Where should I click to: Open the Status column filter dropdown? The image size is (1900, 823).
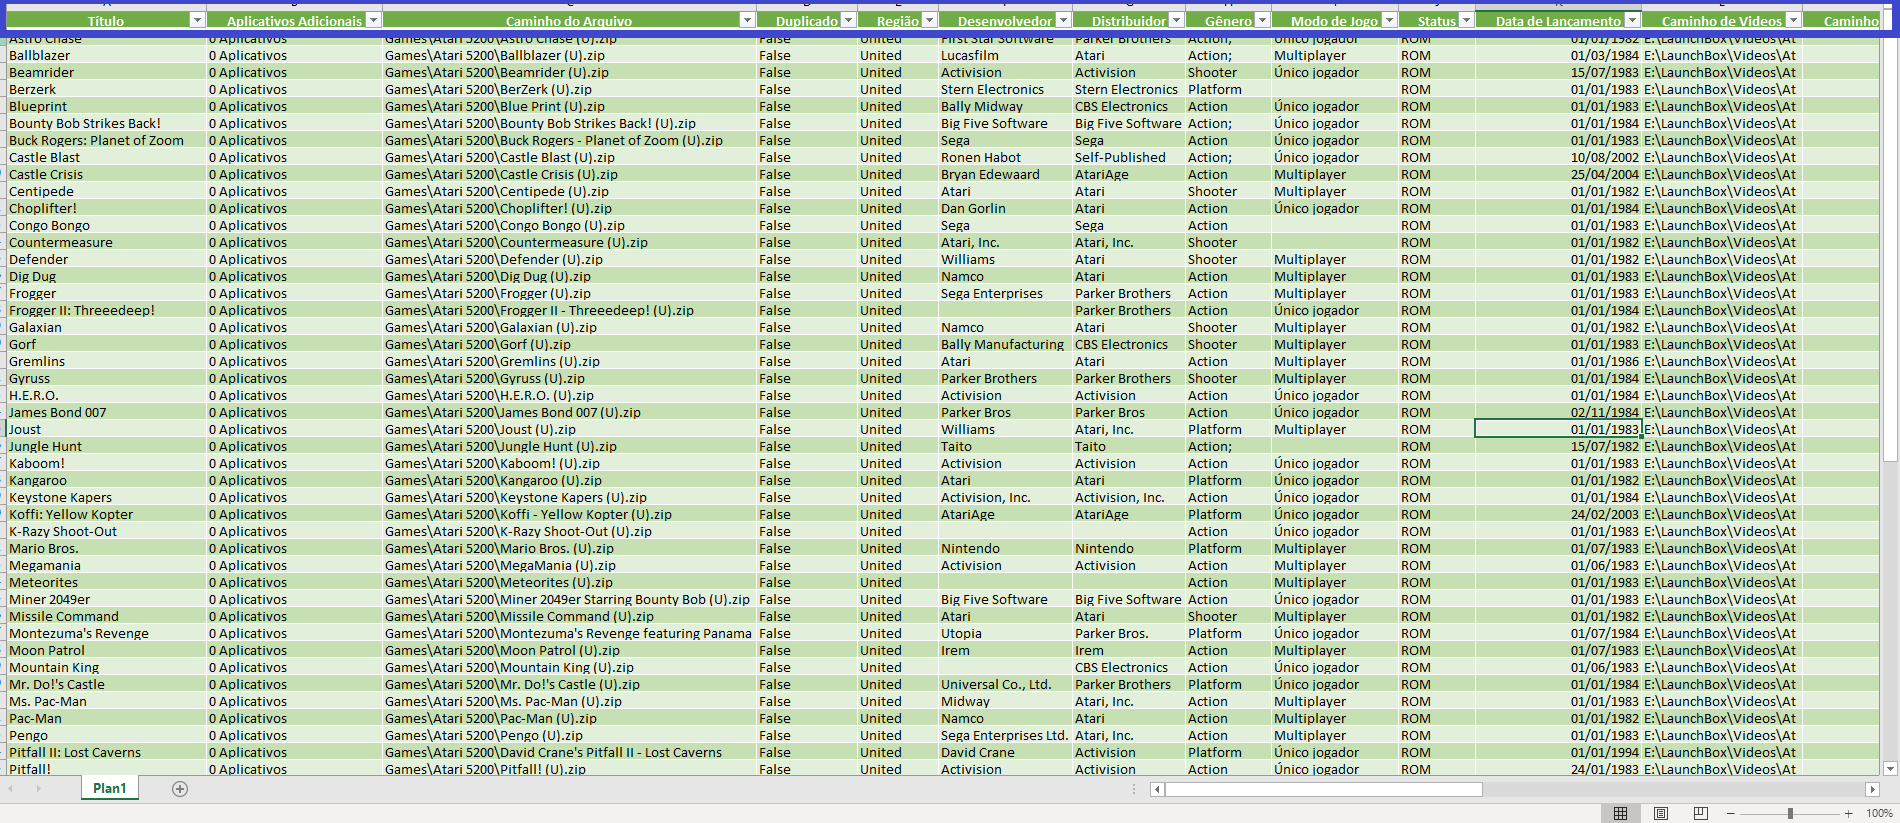pyautogui.click(x=1466, y=20)
